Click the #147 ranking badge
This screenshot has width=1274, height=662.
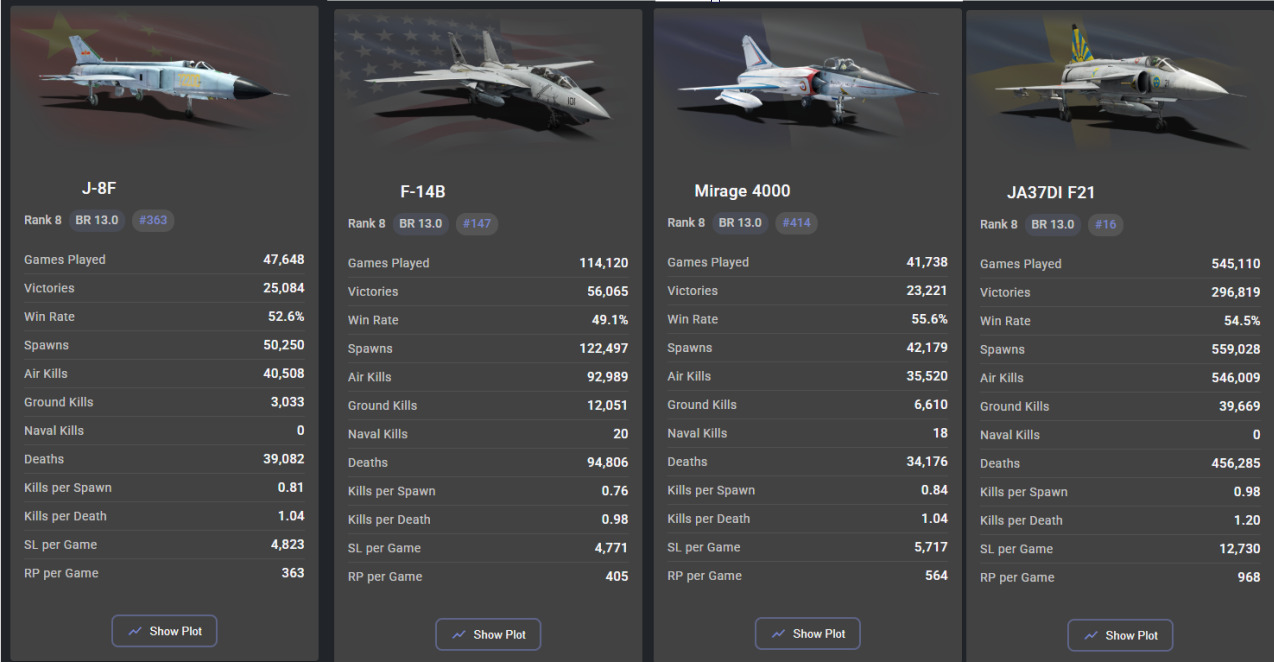[x=477, y=223]
